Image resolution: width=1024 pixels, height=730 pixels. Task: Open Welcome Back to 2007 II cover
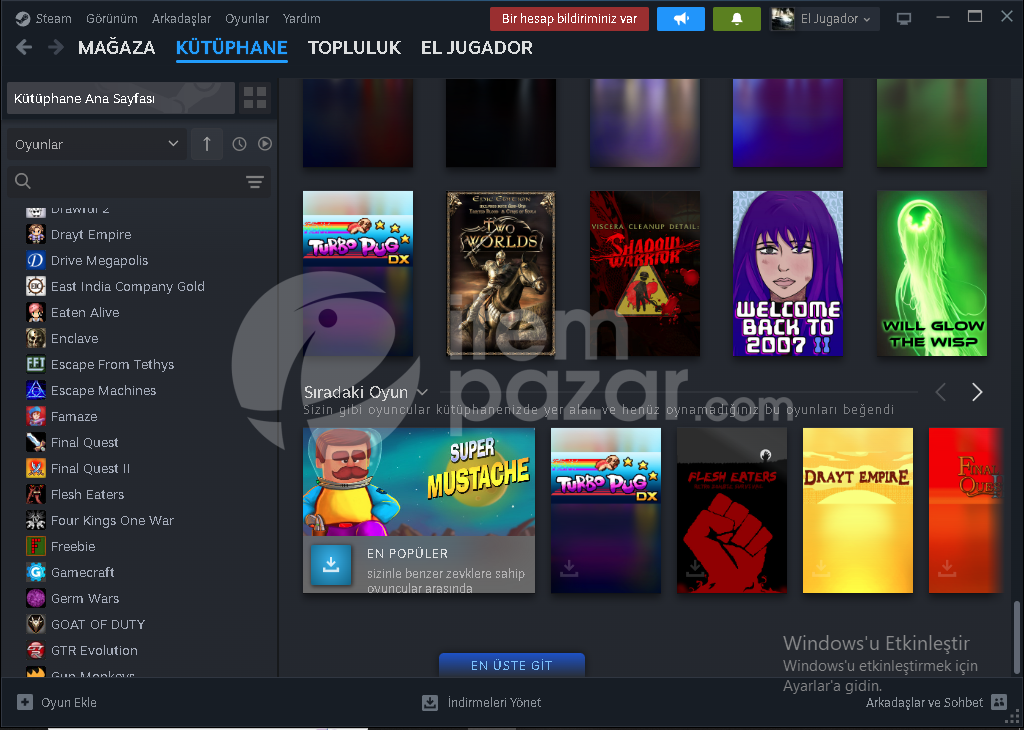coord(788,274)
